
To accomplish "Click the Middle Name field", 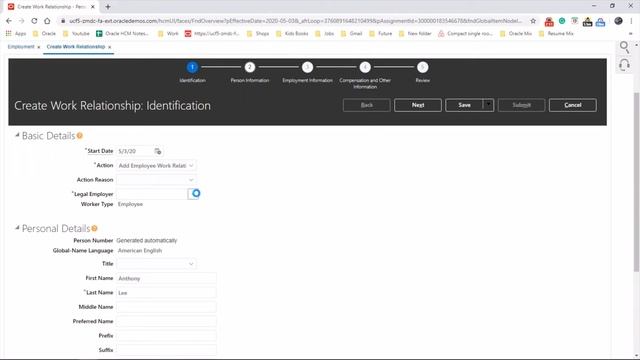I will (x=166, y=307).
